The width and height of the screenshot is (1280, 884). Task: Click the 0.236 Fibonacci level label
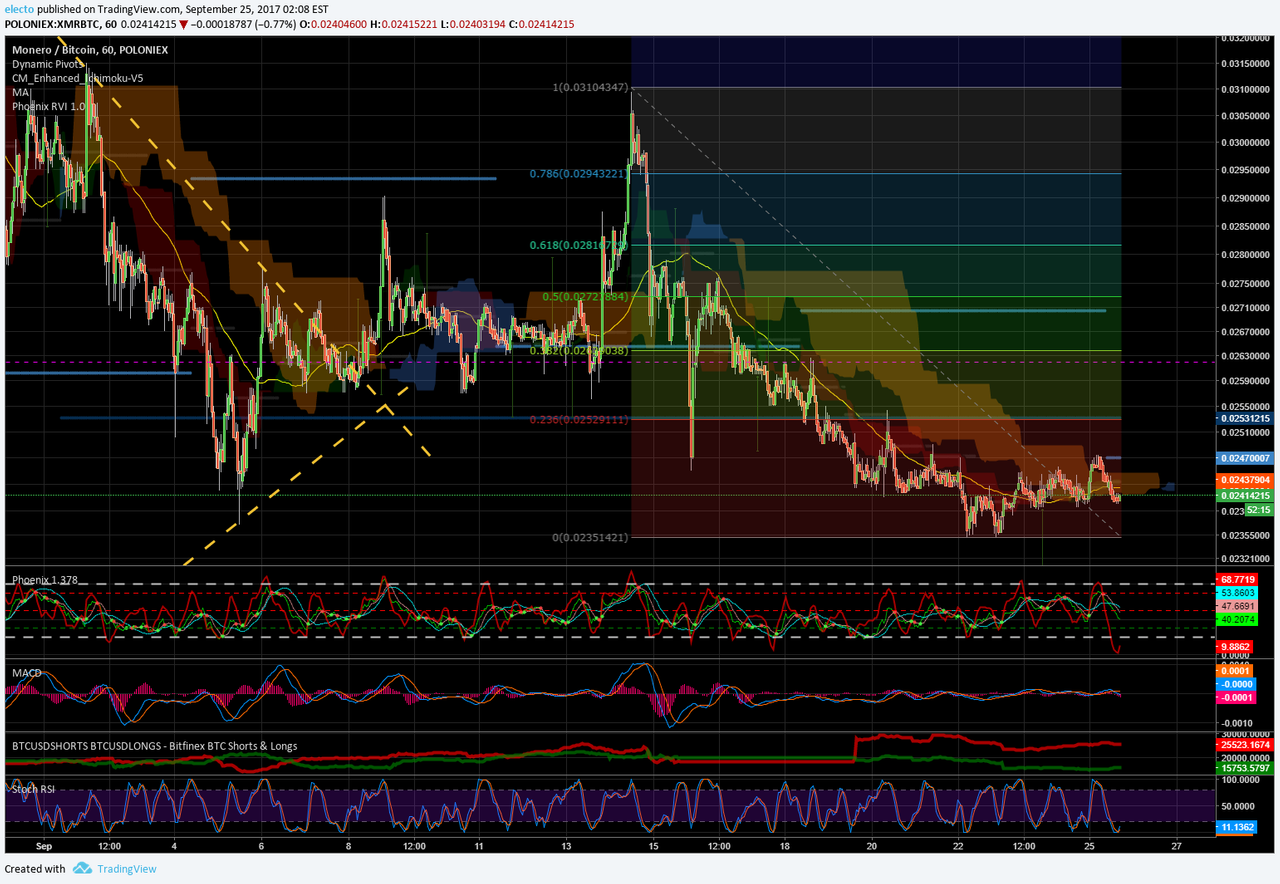[578, 420]
